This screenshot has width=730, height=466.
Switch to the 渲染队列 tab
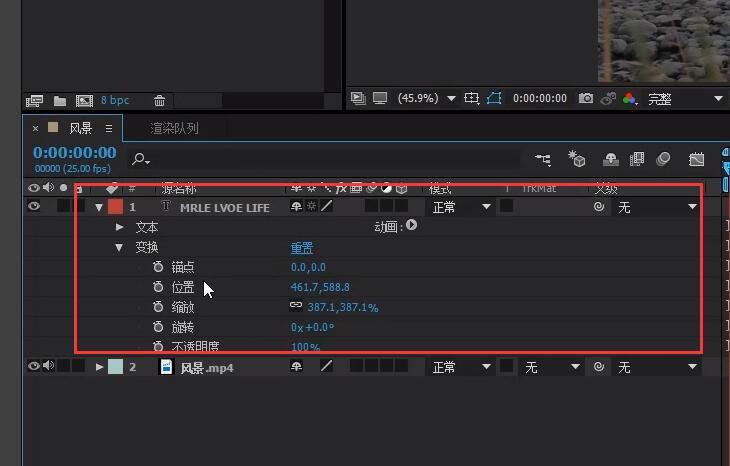(x=174, y=128)
